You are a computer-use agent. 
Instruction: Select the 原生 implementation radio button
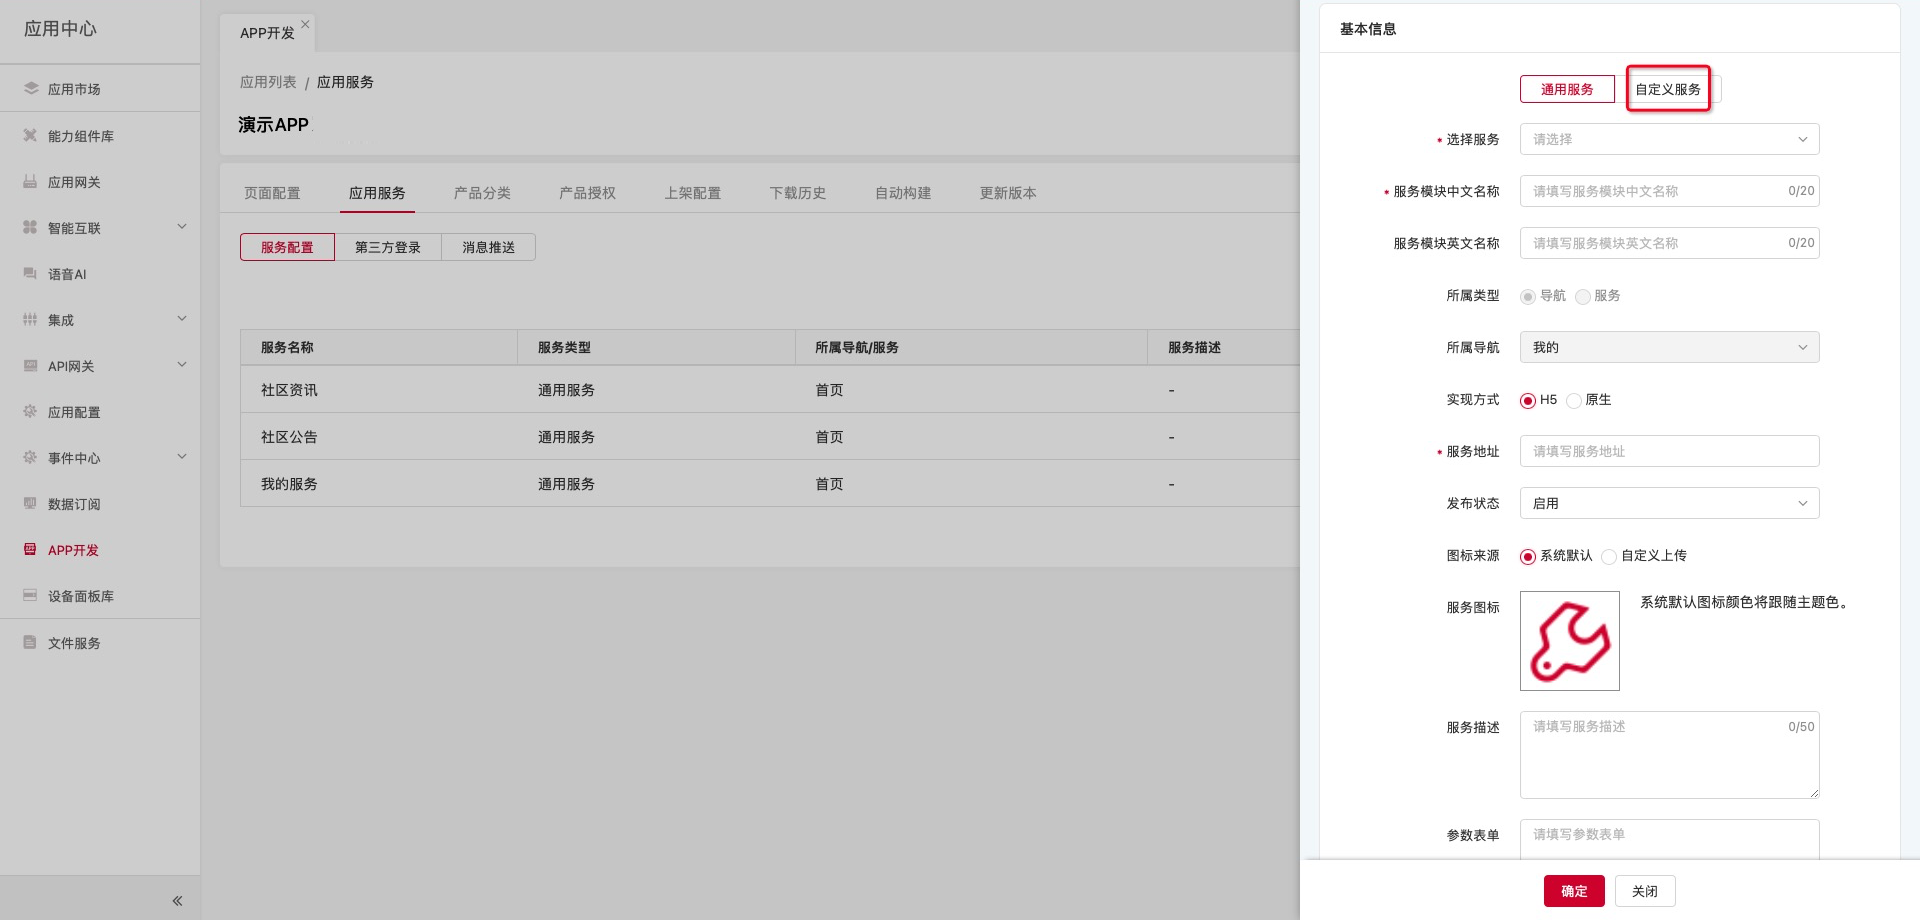[1574, 401]
